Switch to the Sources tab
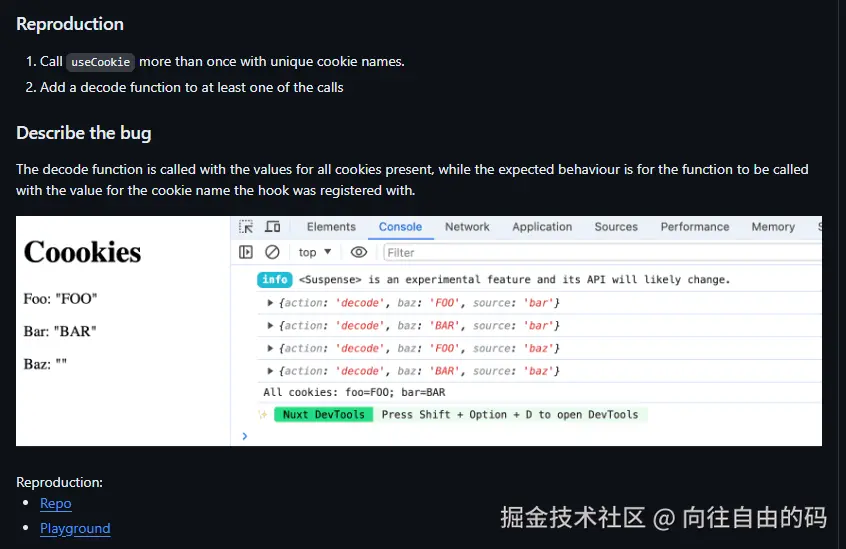This screenshot has width=846, height=549. (616, 227)
